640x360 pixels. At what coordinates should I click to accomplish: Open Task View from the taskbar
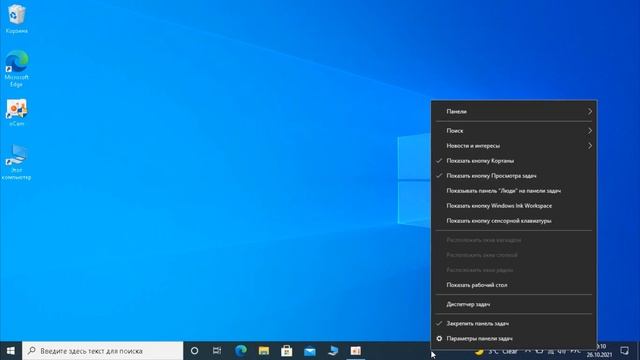coord(217,351)
